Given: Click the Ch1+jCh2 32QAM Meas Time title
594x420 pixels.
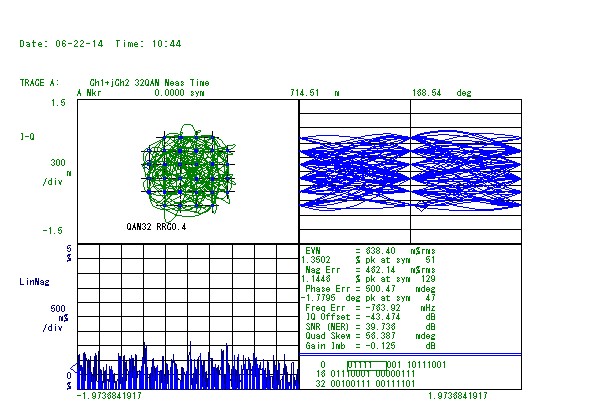Looking at the screenshot, I should [149, 83].
